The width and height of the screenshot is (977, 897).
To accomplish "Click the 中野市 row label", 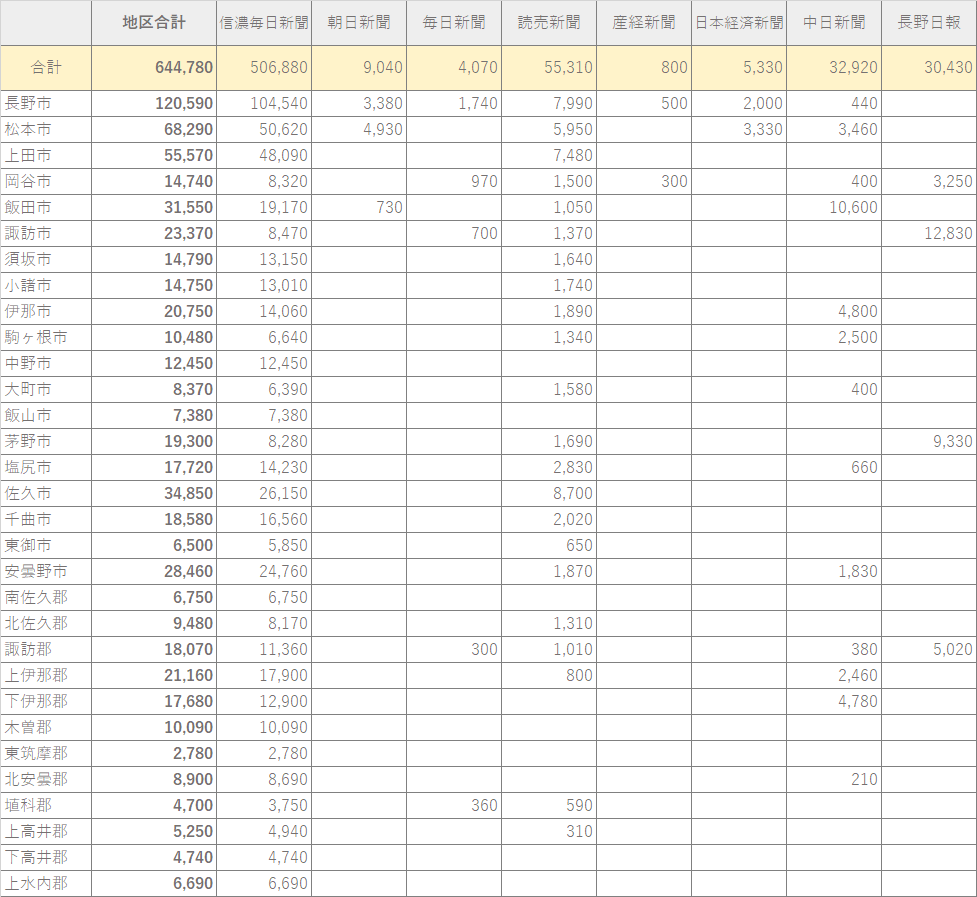I will (46, 363).
